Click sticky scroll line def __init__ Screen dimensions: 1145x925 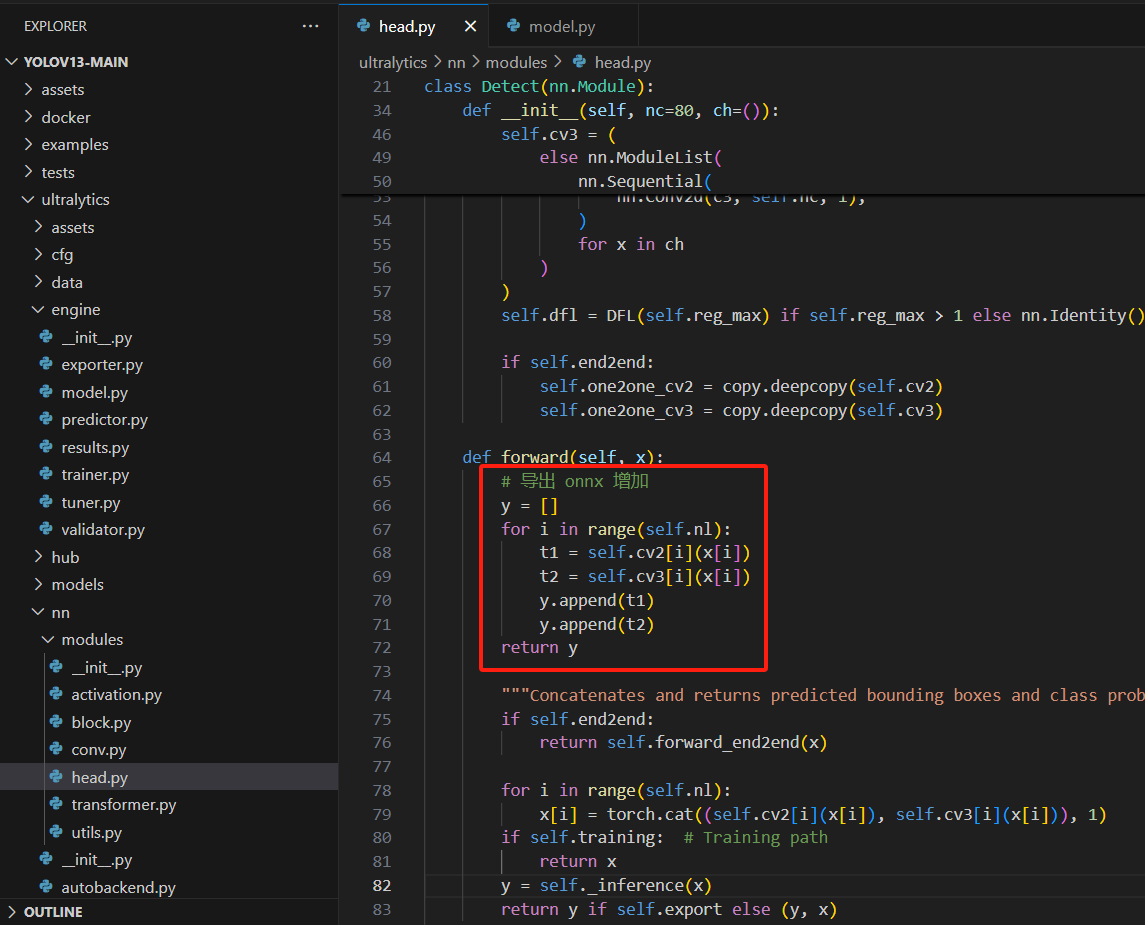621,110
